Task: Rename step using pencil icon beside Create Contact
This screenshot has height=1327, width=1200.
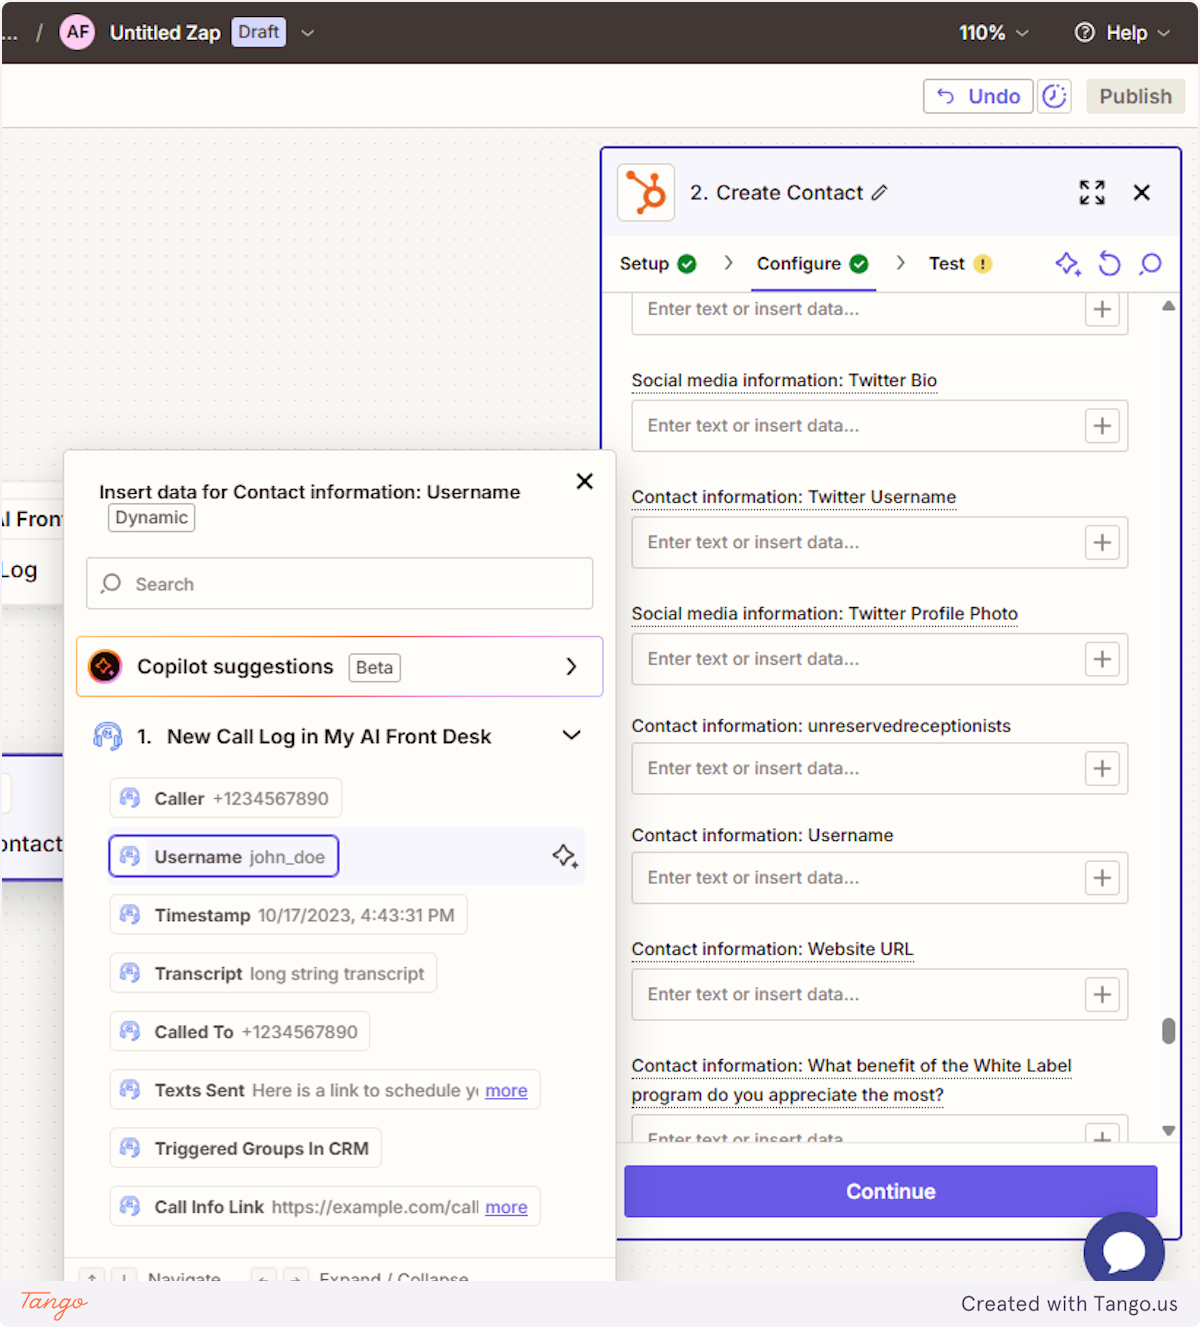Action: point(879,193)
